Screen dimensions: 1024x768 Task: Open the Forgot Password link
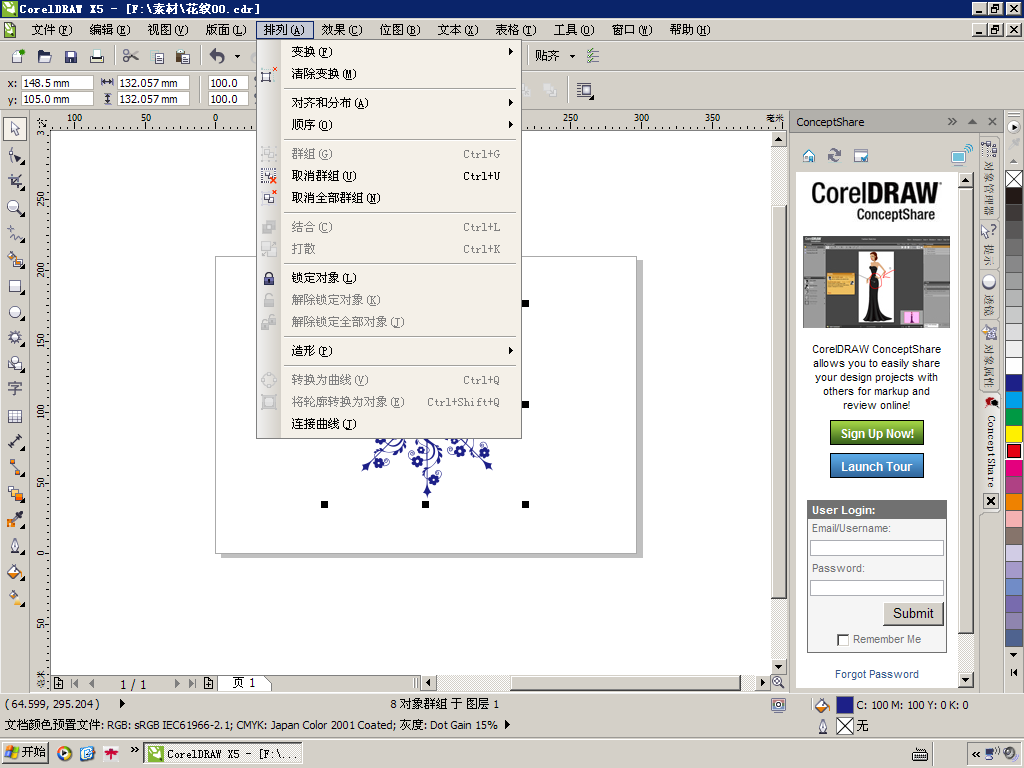pos(876,674)
